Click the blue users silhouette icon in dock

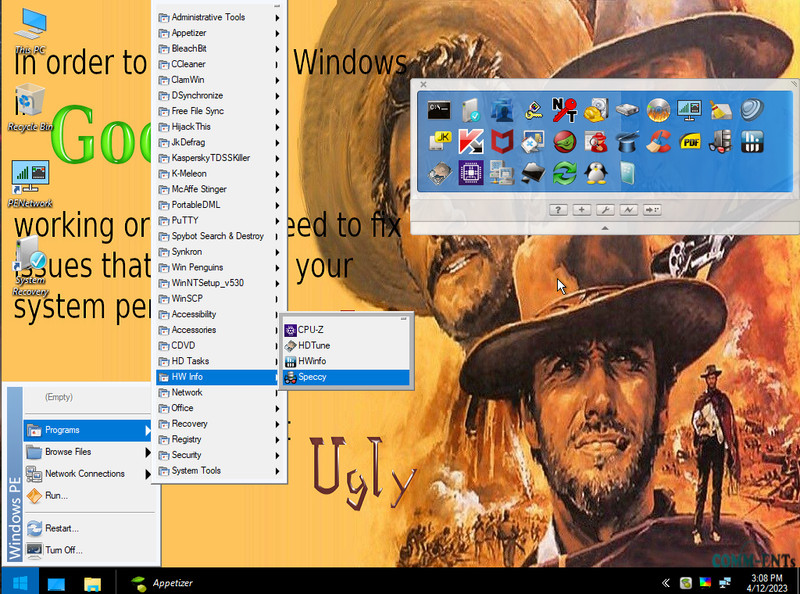502,110
